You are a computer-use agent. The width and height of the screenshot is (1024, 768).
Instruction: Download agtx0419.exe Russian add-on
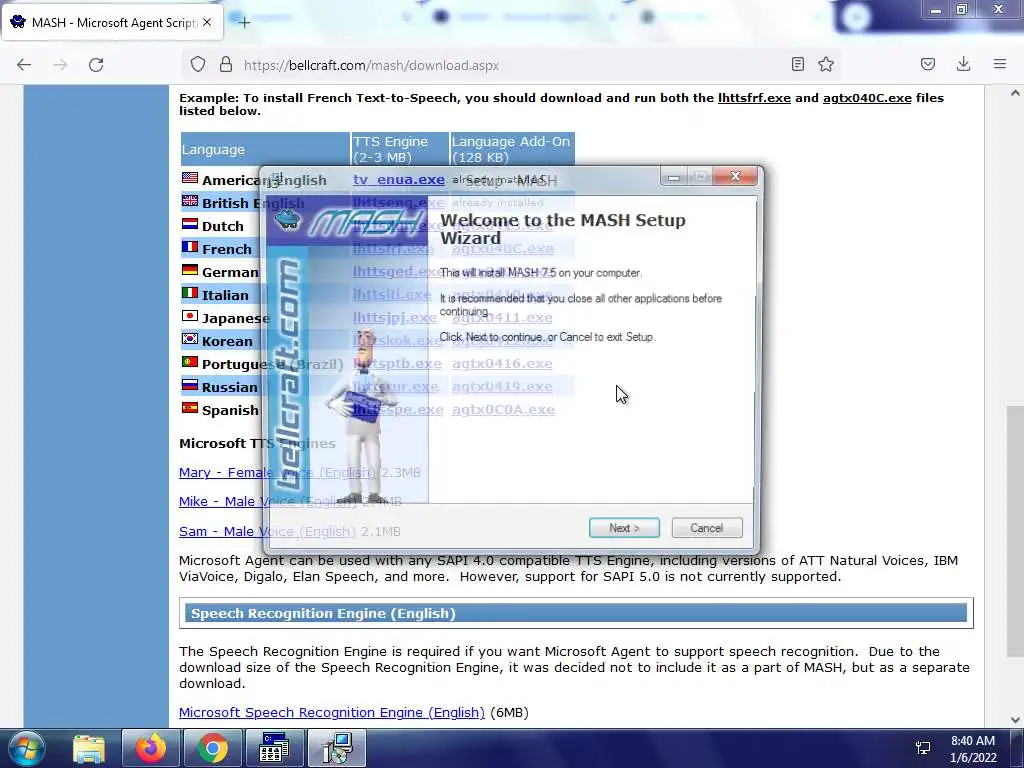tap(502, 387)
